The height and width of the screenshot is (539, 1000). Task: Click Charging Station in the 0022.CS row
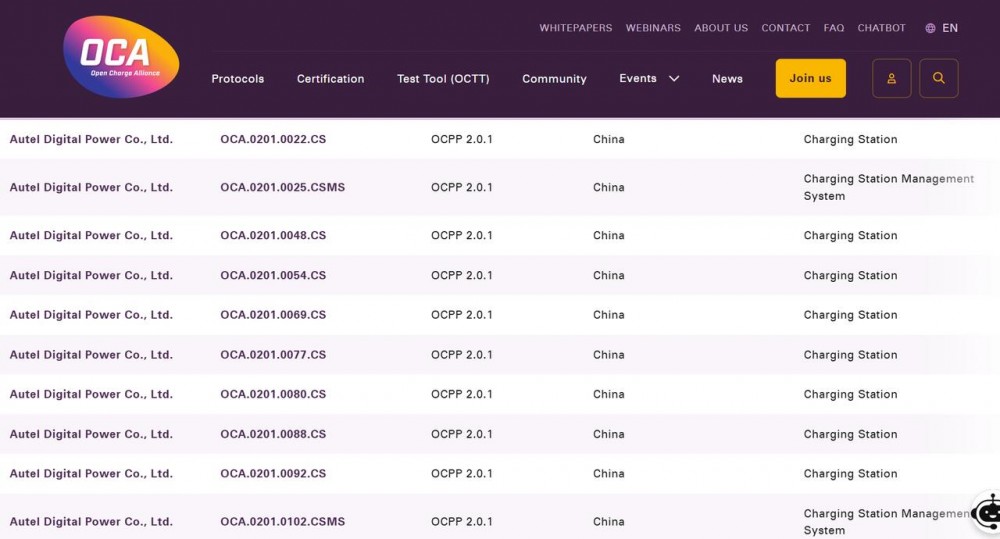tap(850, 139)
